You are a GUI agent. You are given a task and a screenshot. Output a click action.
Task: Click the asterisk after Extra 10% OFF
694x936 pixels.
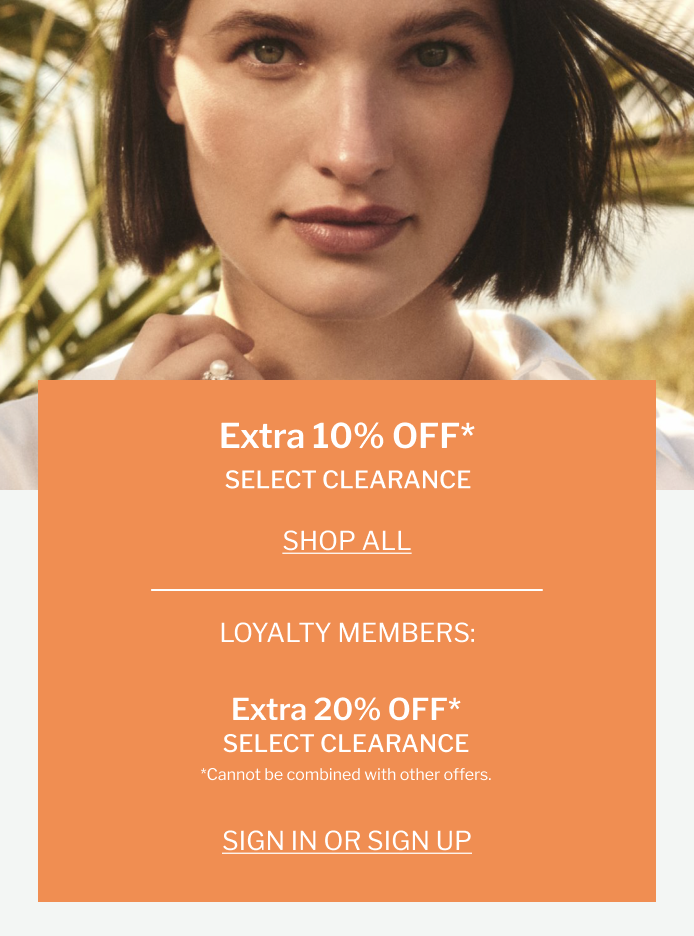[467, 431]
